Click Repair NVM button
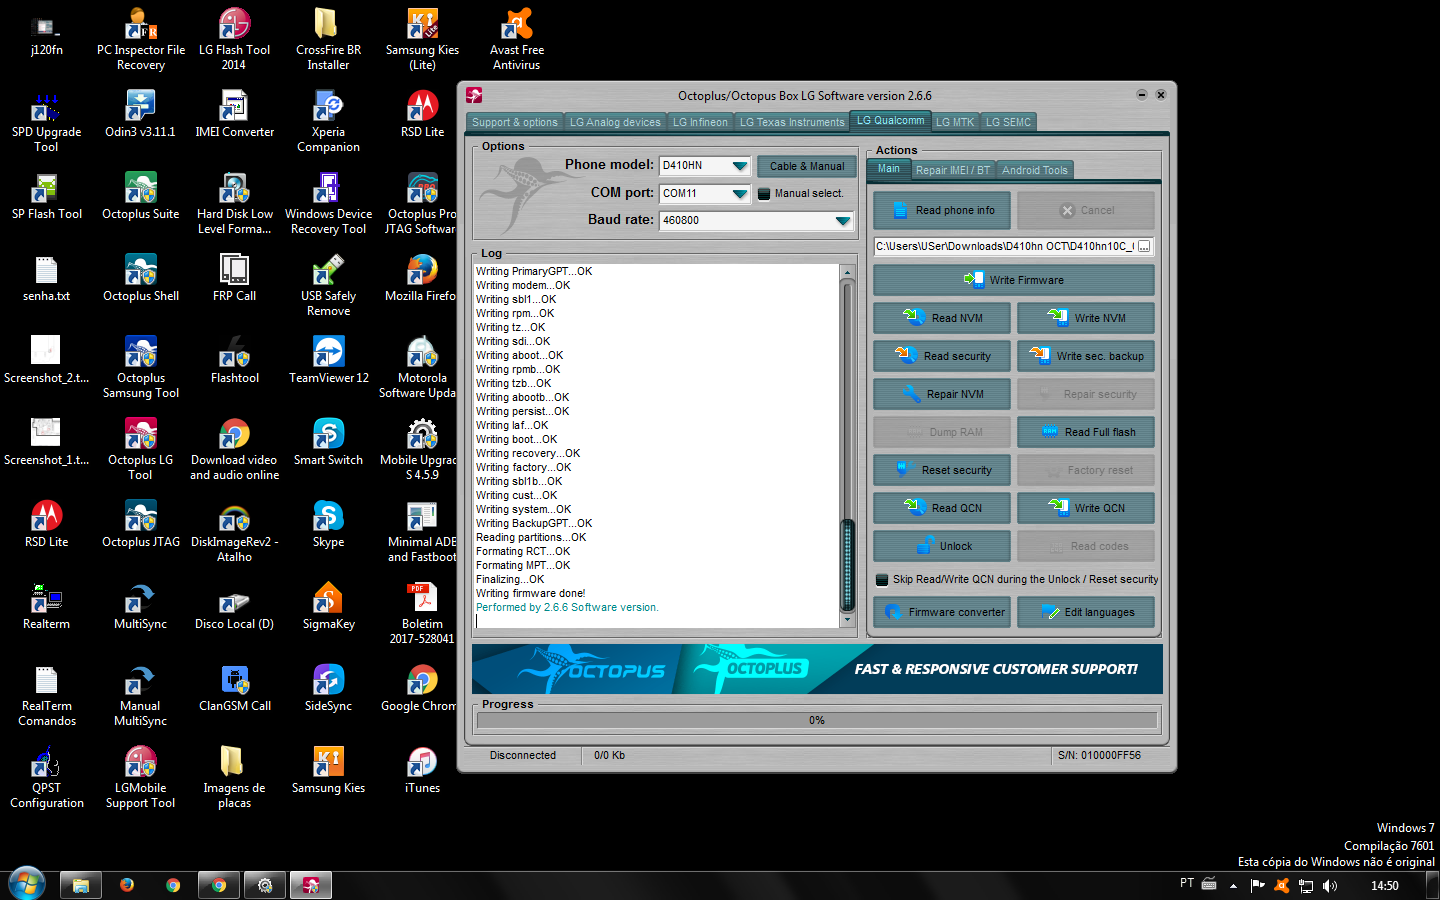Screen dimensions: 1440x900 pyautogui.click(x=942, y=394)
